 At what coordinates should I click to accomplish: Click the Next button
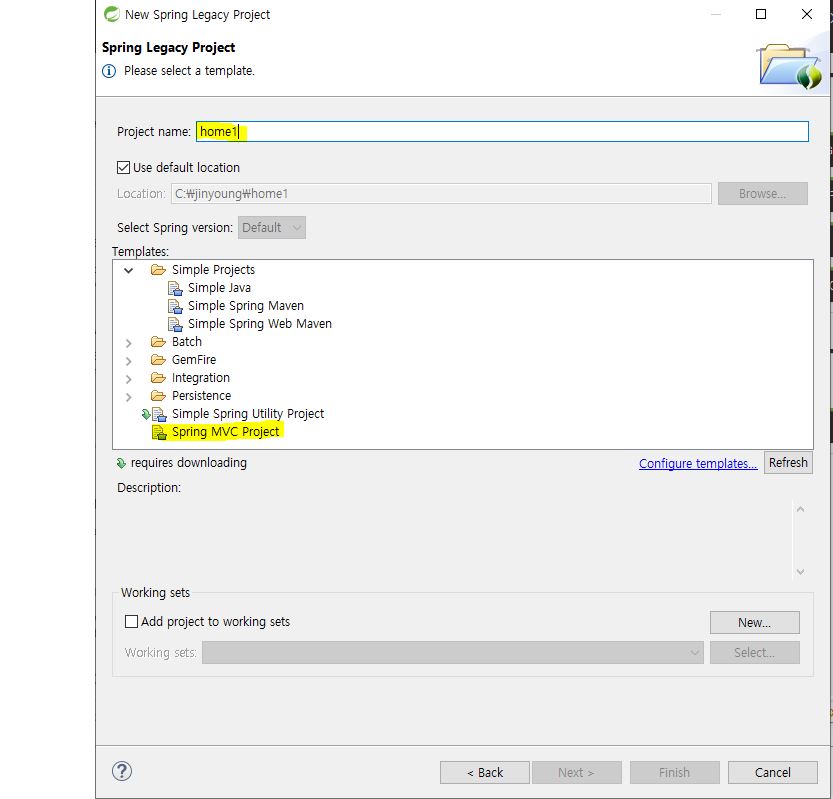[x=576, y=772]
